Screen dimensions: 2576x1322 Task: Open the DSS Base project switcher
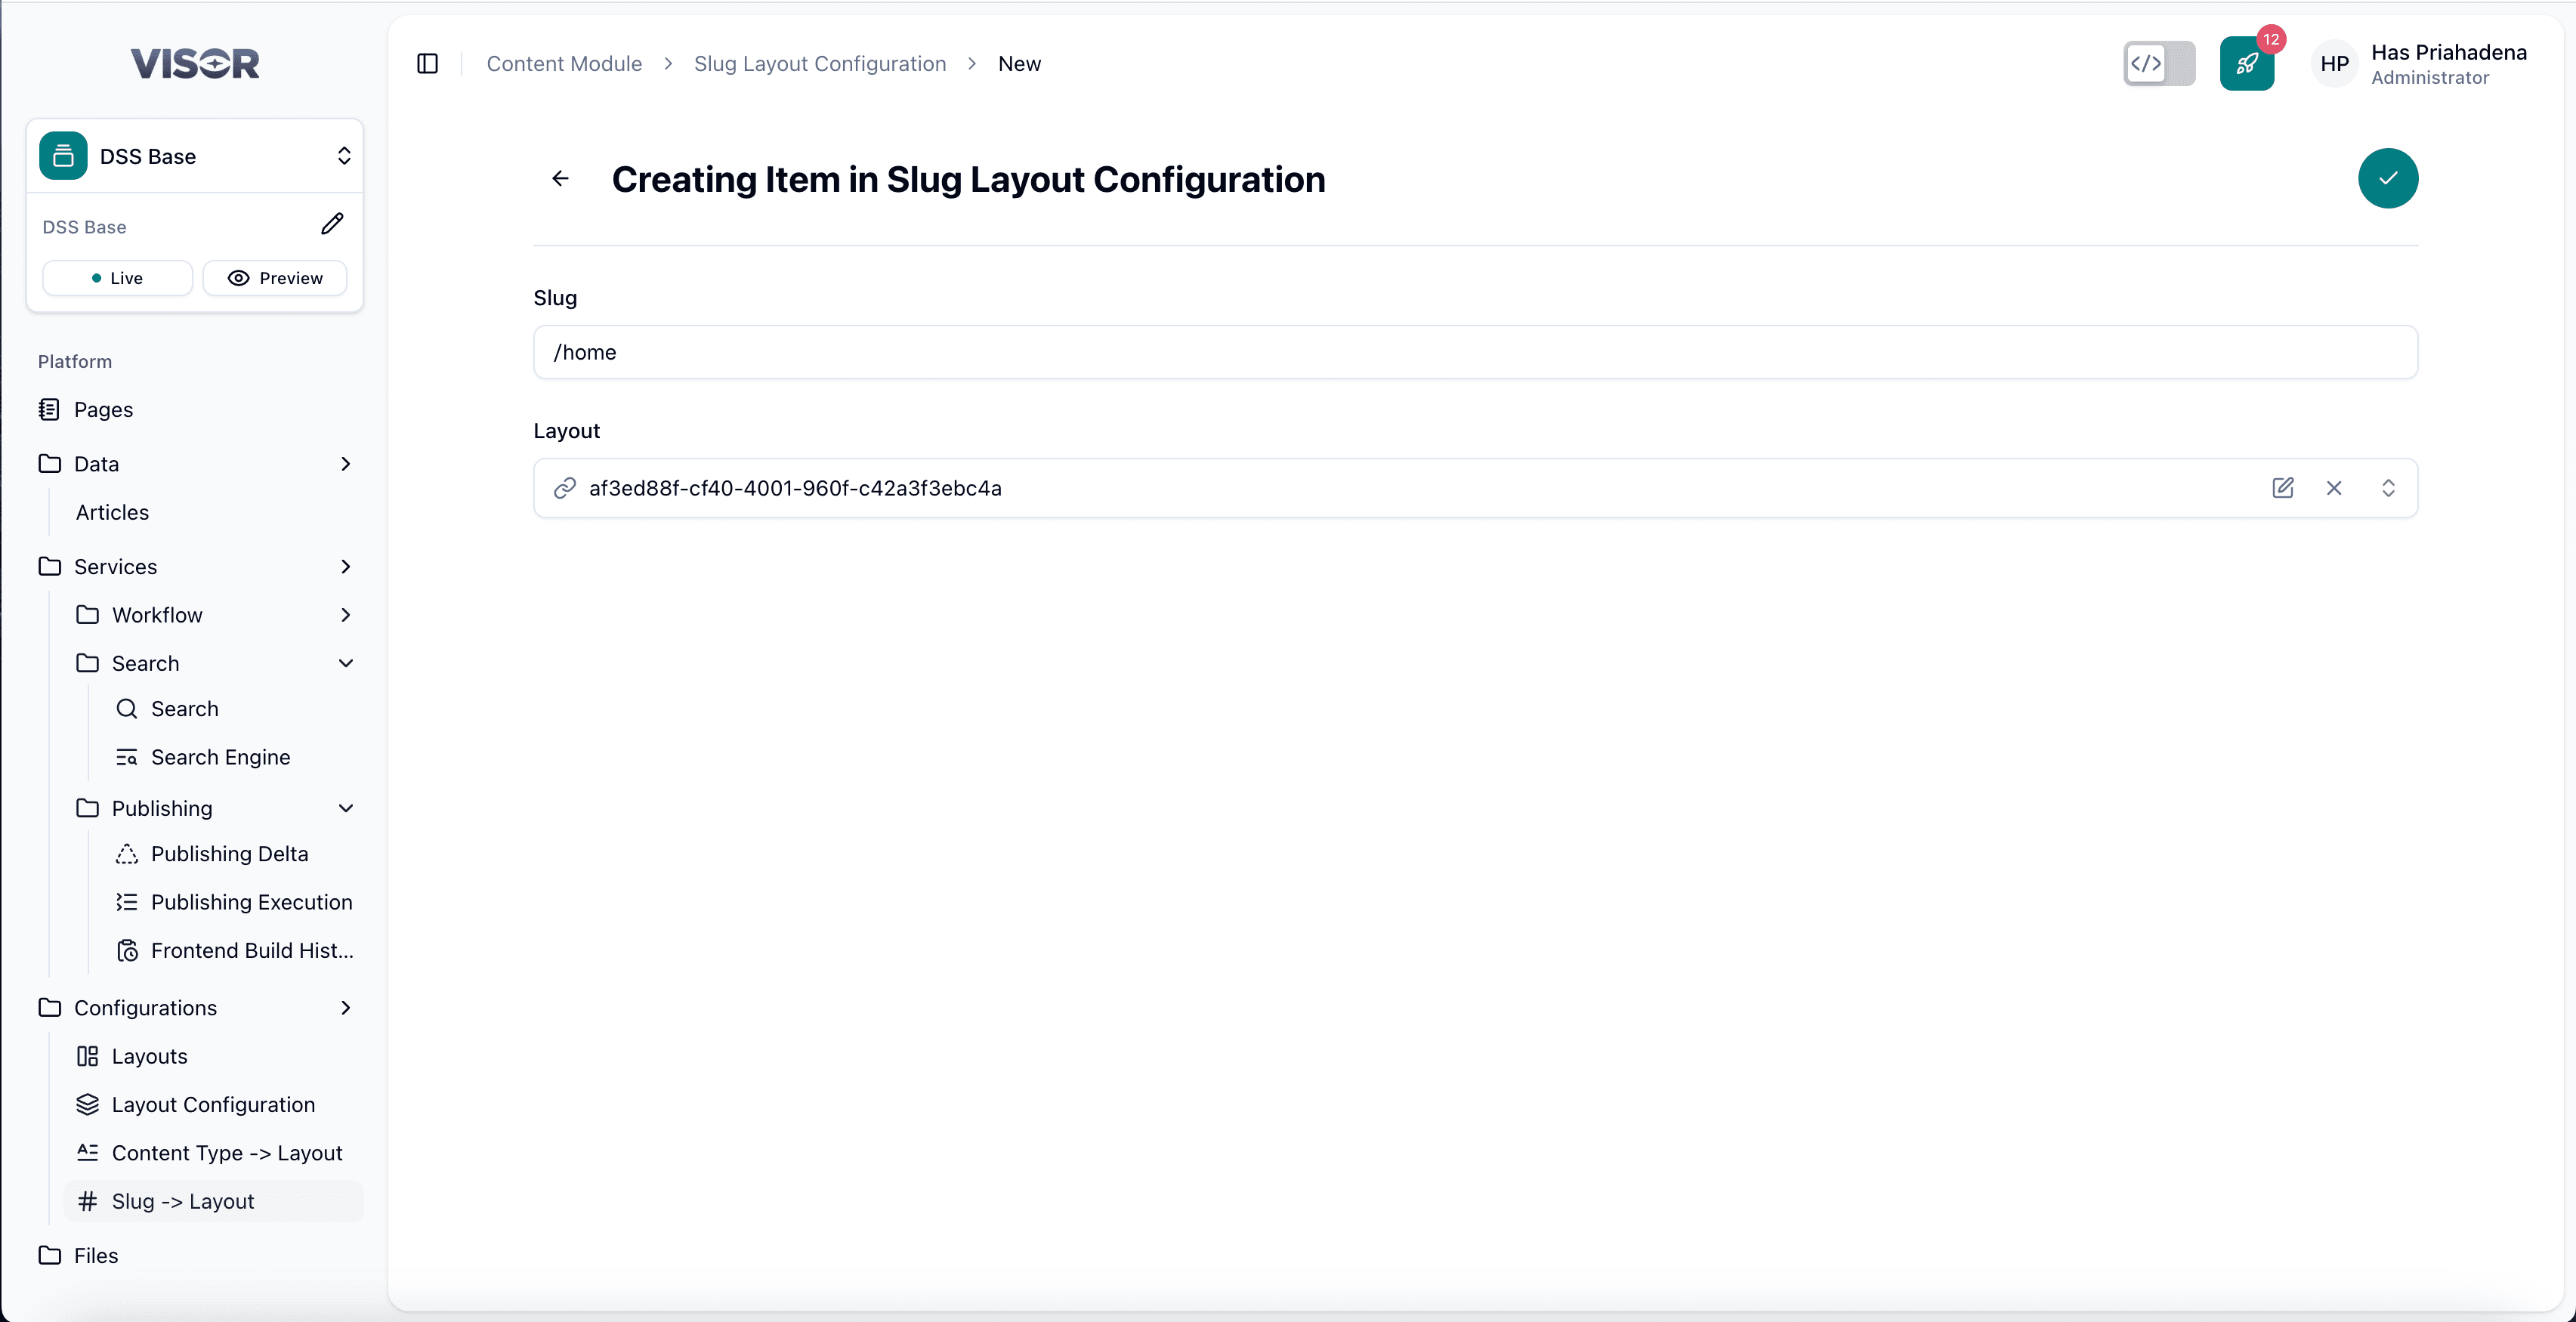(195, 155)
